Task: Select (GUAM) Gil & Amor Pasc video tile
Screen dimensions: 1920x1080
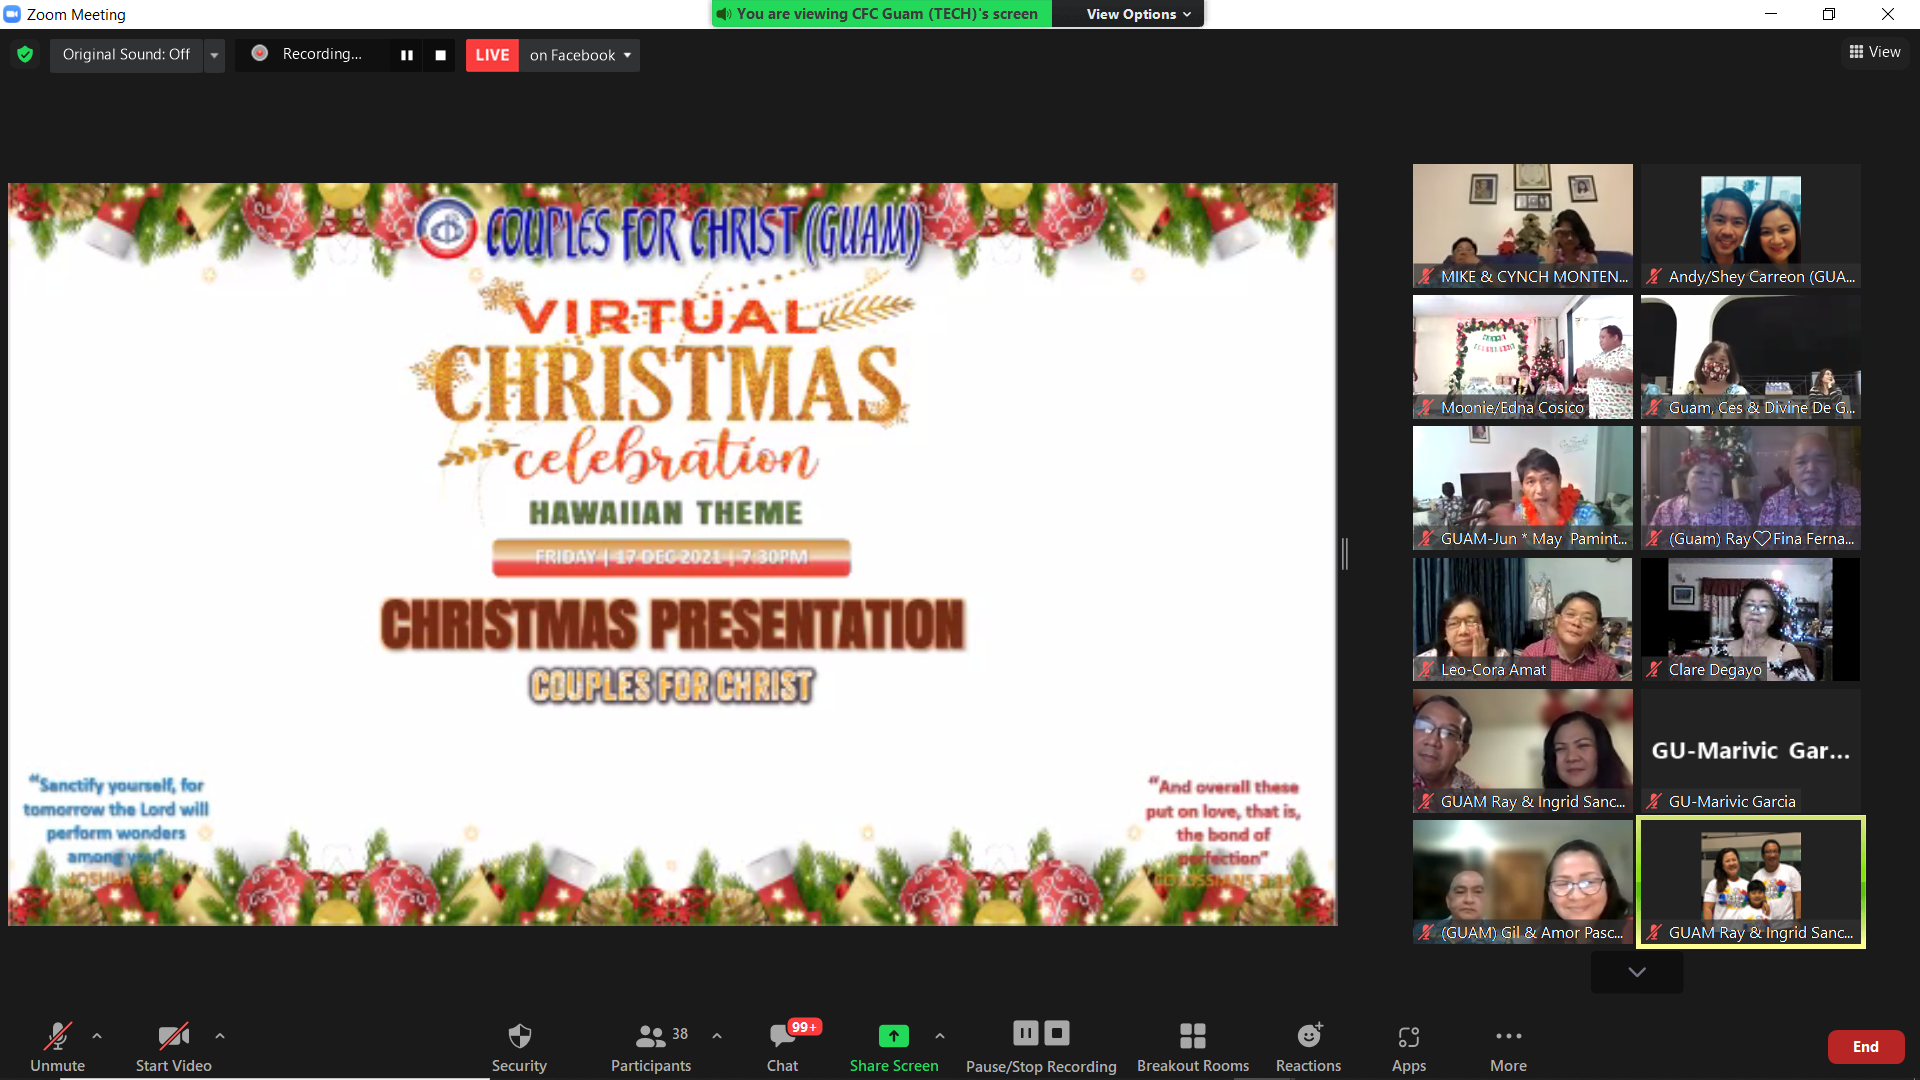Action: pos(1522,882)
